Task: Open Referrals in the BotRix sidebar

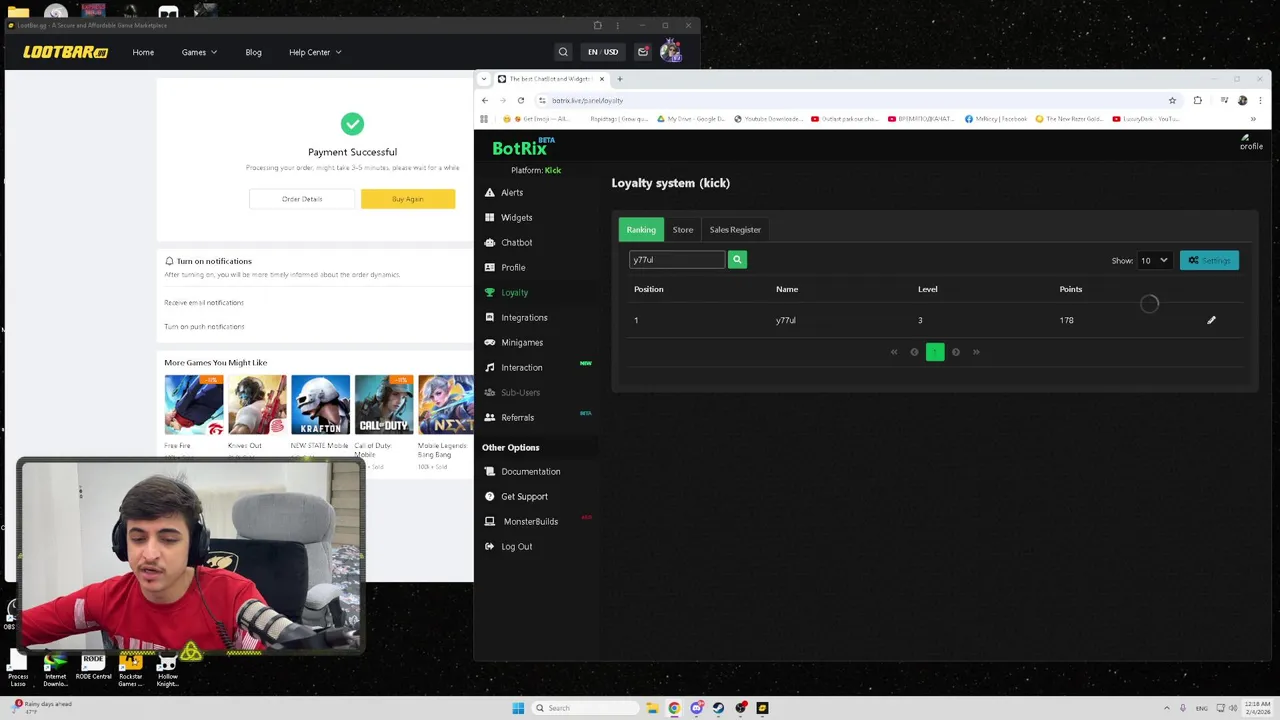Action: [509, 417]
